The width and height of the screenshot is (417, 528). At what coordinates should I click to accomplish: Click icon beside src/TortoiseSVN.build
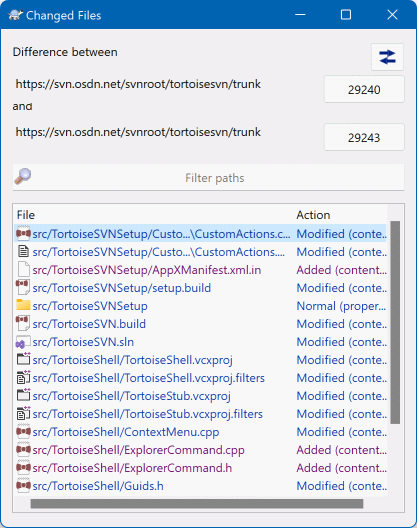point(23,324)
